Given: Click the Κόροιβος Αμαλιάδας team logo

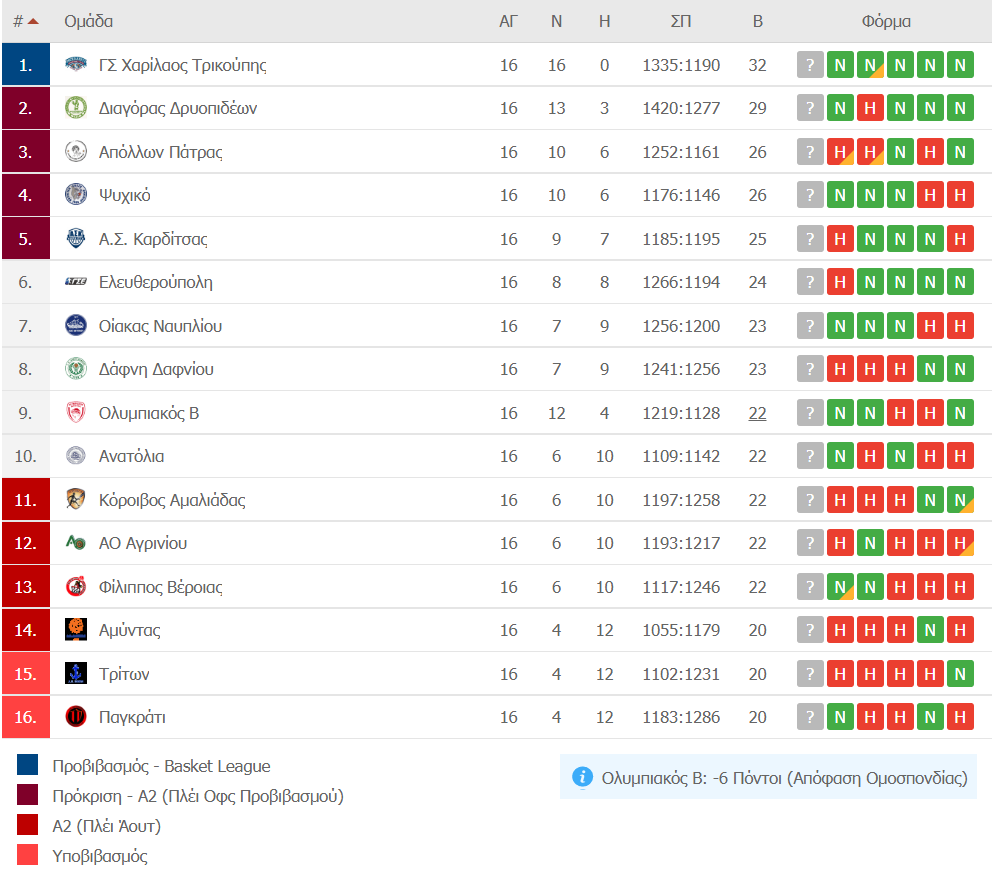Looking at the screenshot, I should (x=76, y=499).
